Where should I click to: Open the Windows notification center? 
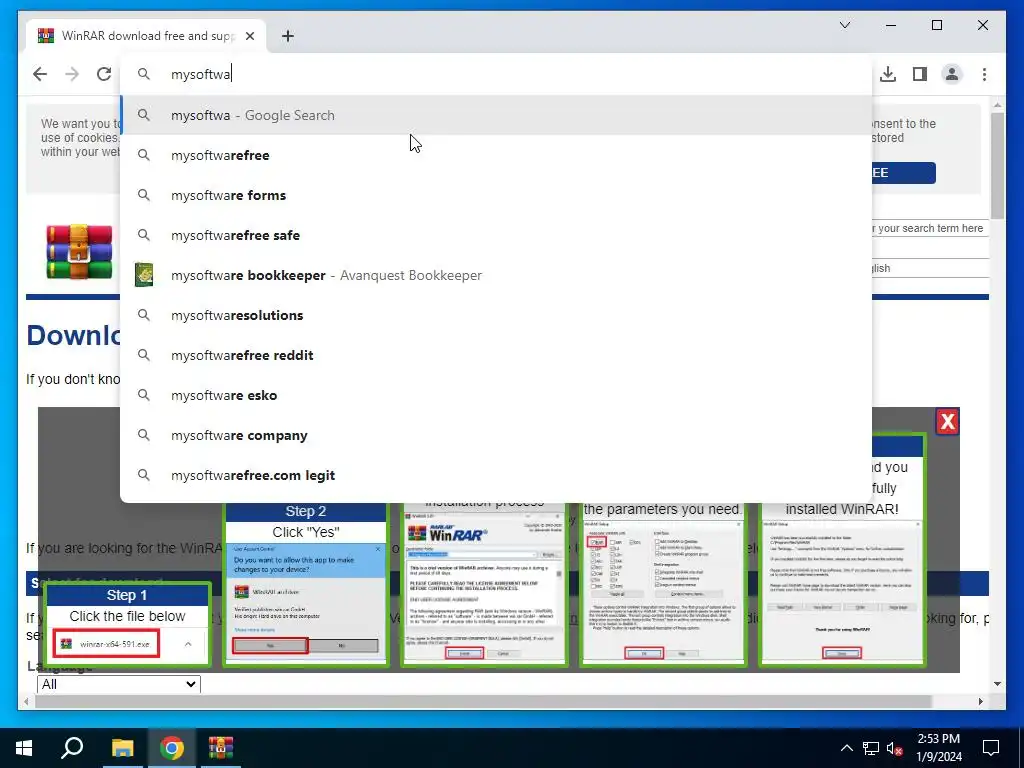tap(991, 748)
